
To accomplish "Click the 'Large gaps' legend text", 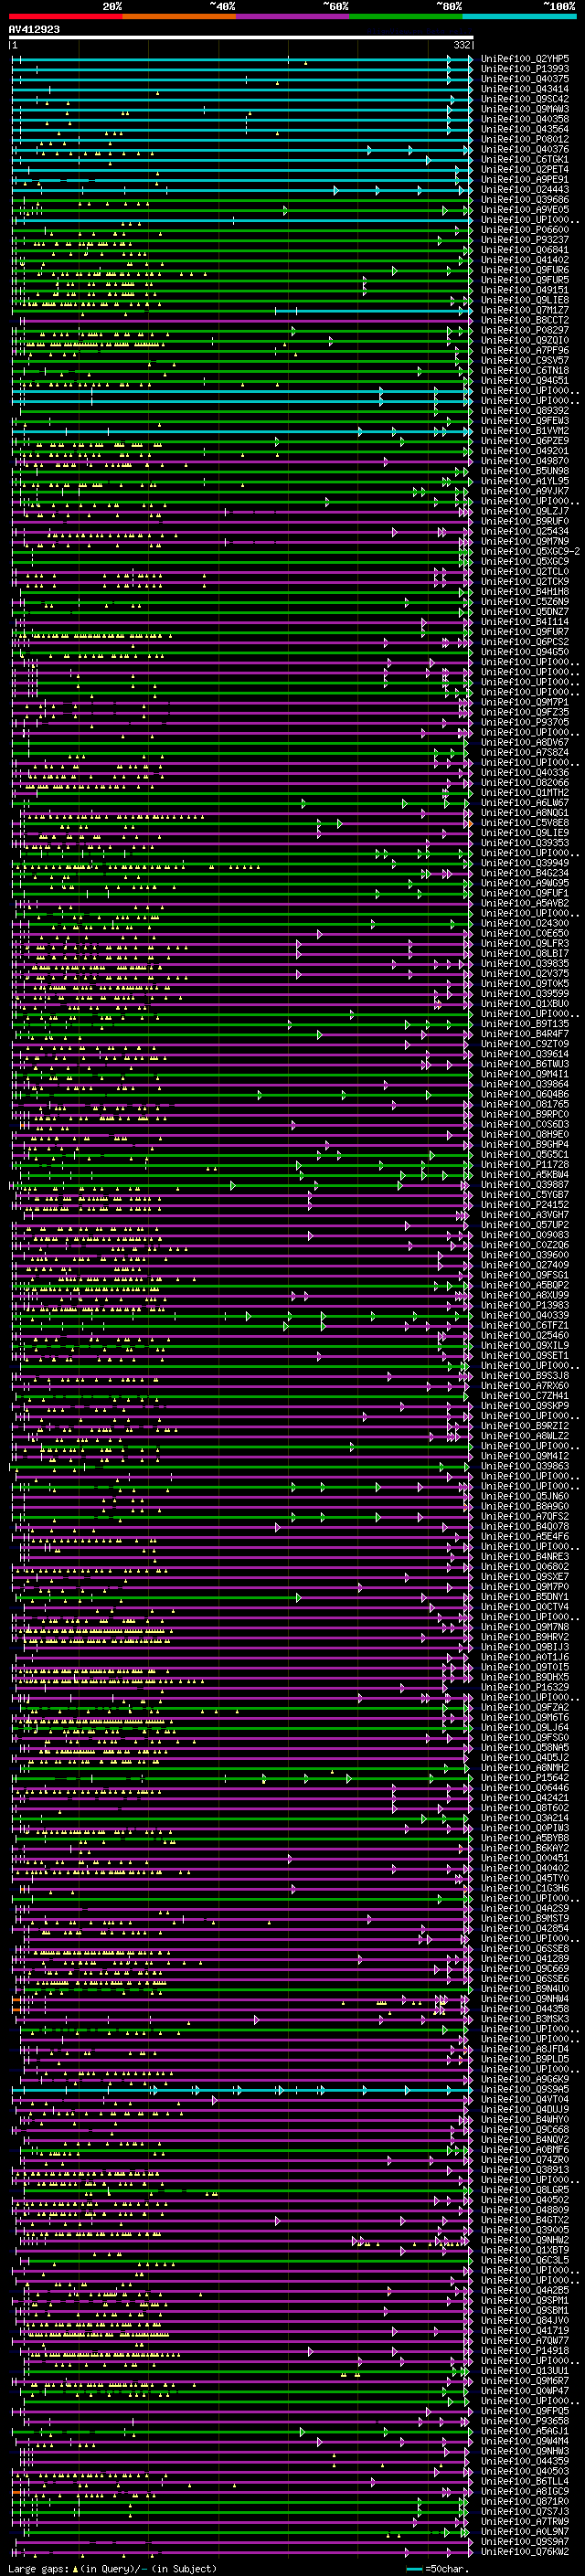I will point(38,2569).
